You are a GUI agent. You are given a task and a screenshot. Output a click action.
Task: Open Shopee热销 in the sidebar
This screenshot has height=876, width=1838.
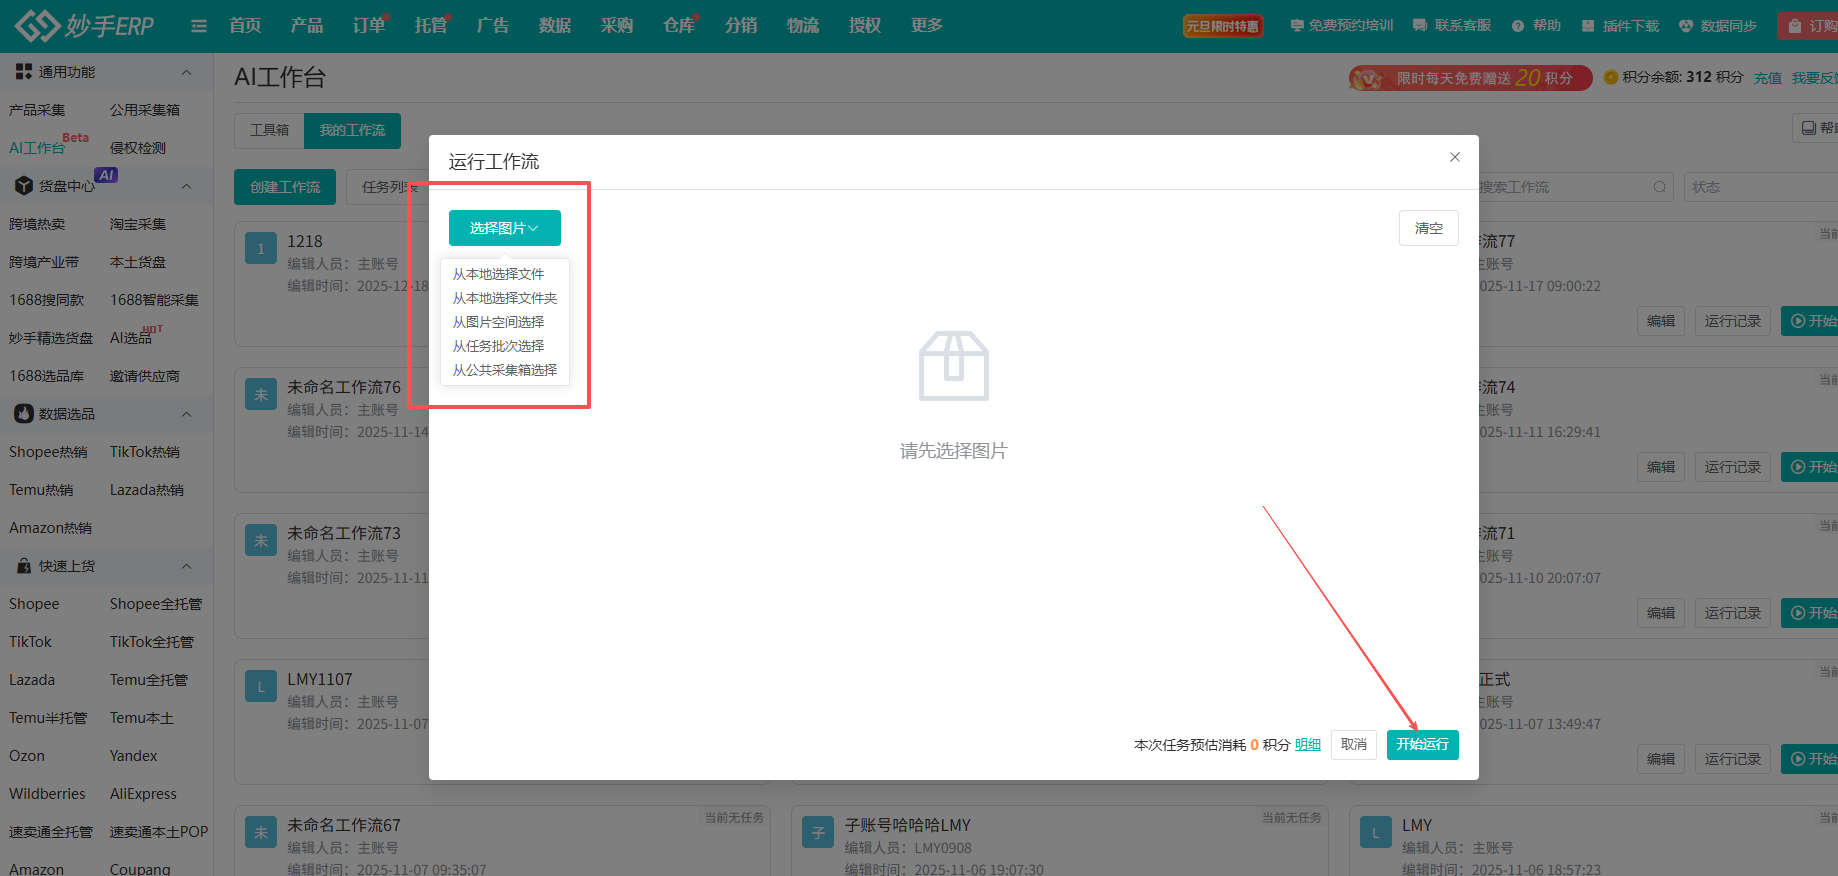point(48,452)
